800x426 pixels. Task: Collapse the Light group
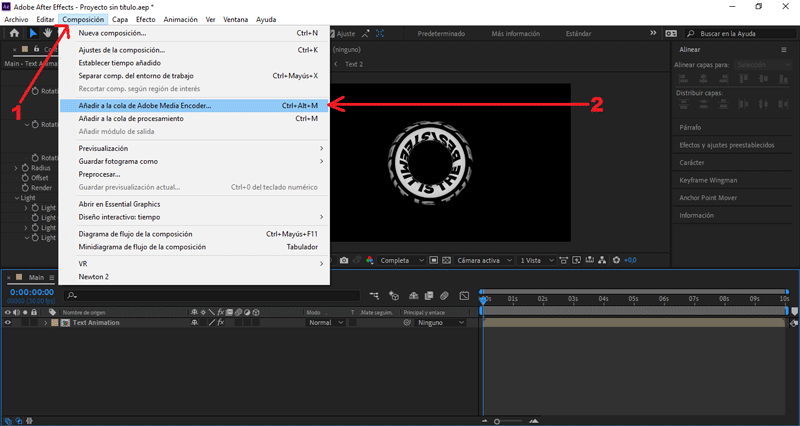[x=17, y=198]
